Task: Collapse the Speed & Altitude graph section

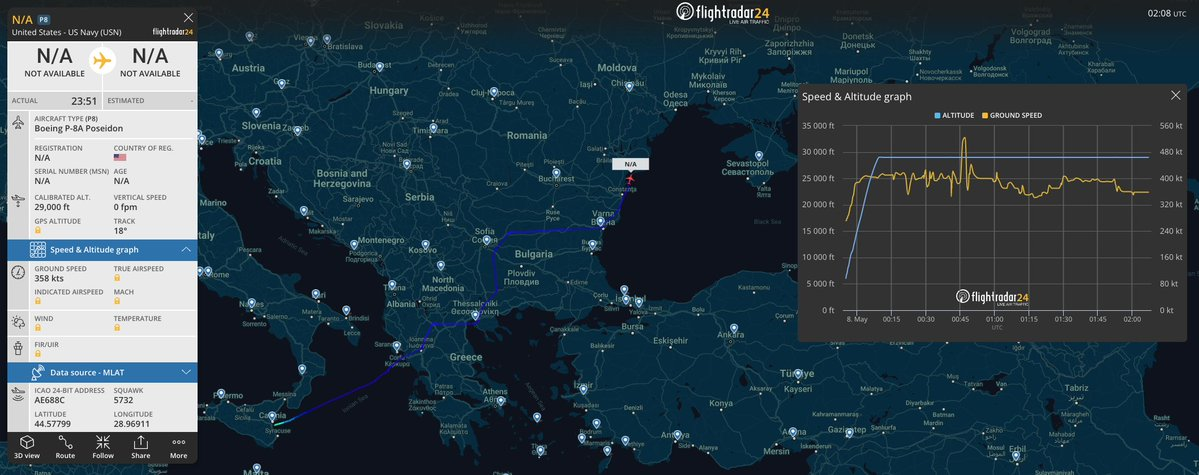Action: click(x=186, y=249)
